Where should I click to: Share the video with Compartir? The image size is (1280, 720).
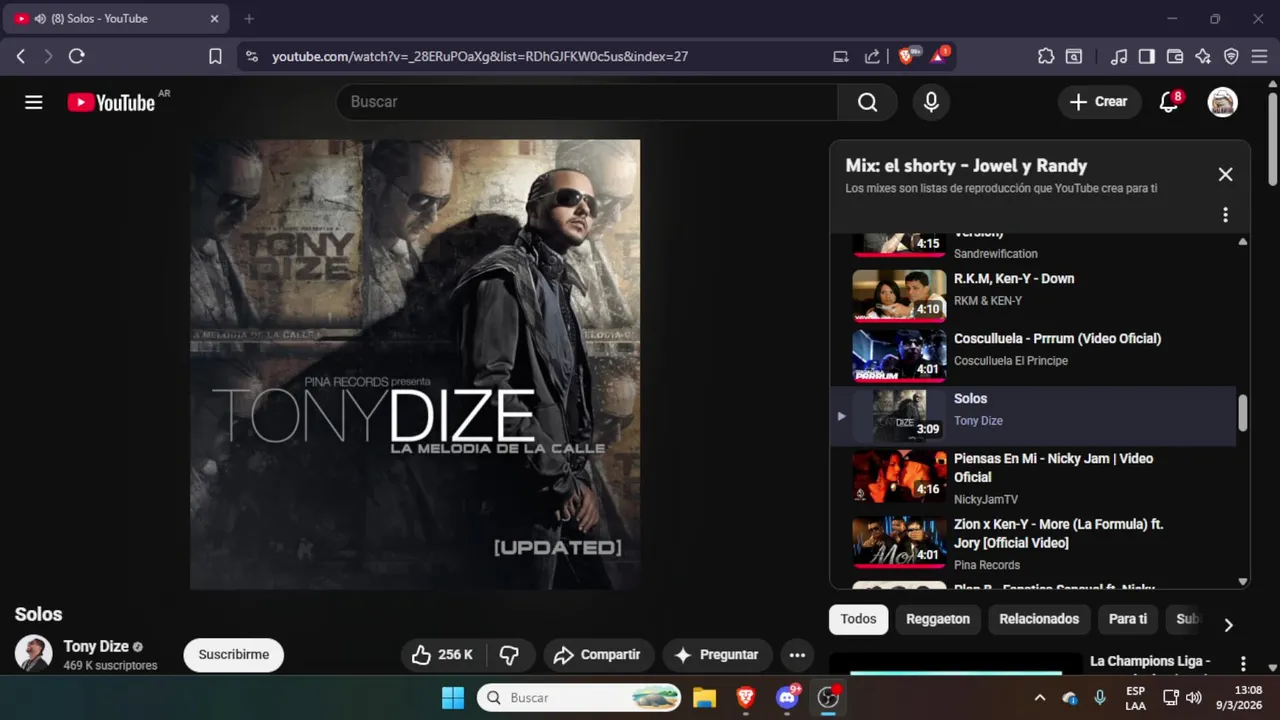pos(599,655)
